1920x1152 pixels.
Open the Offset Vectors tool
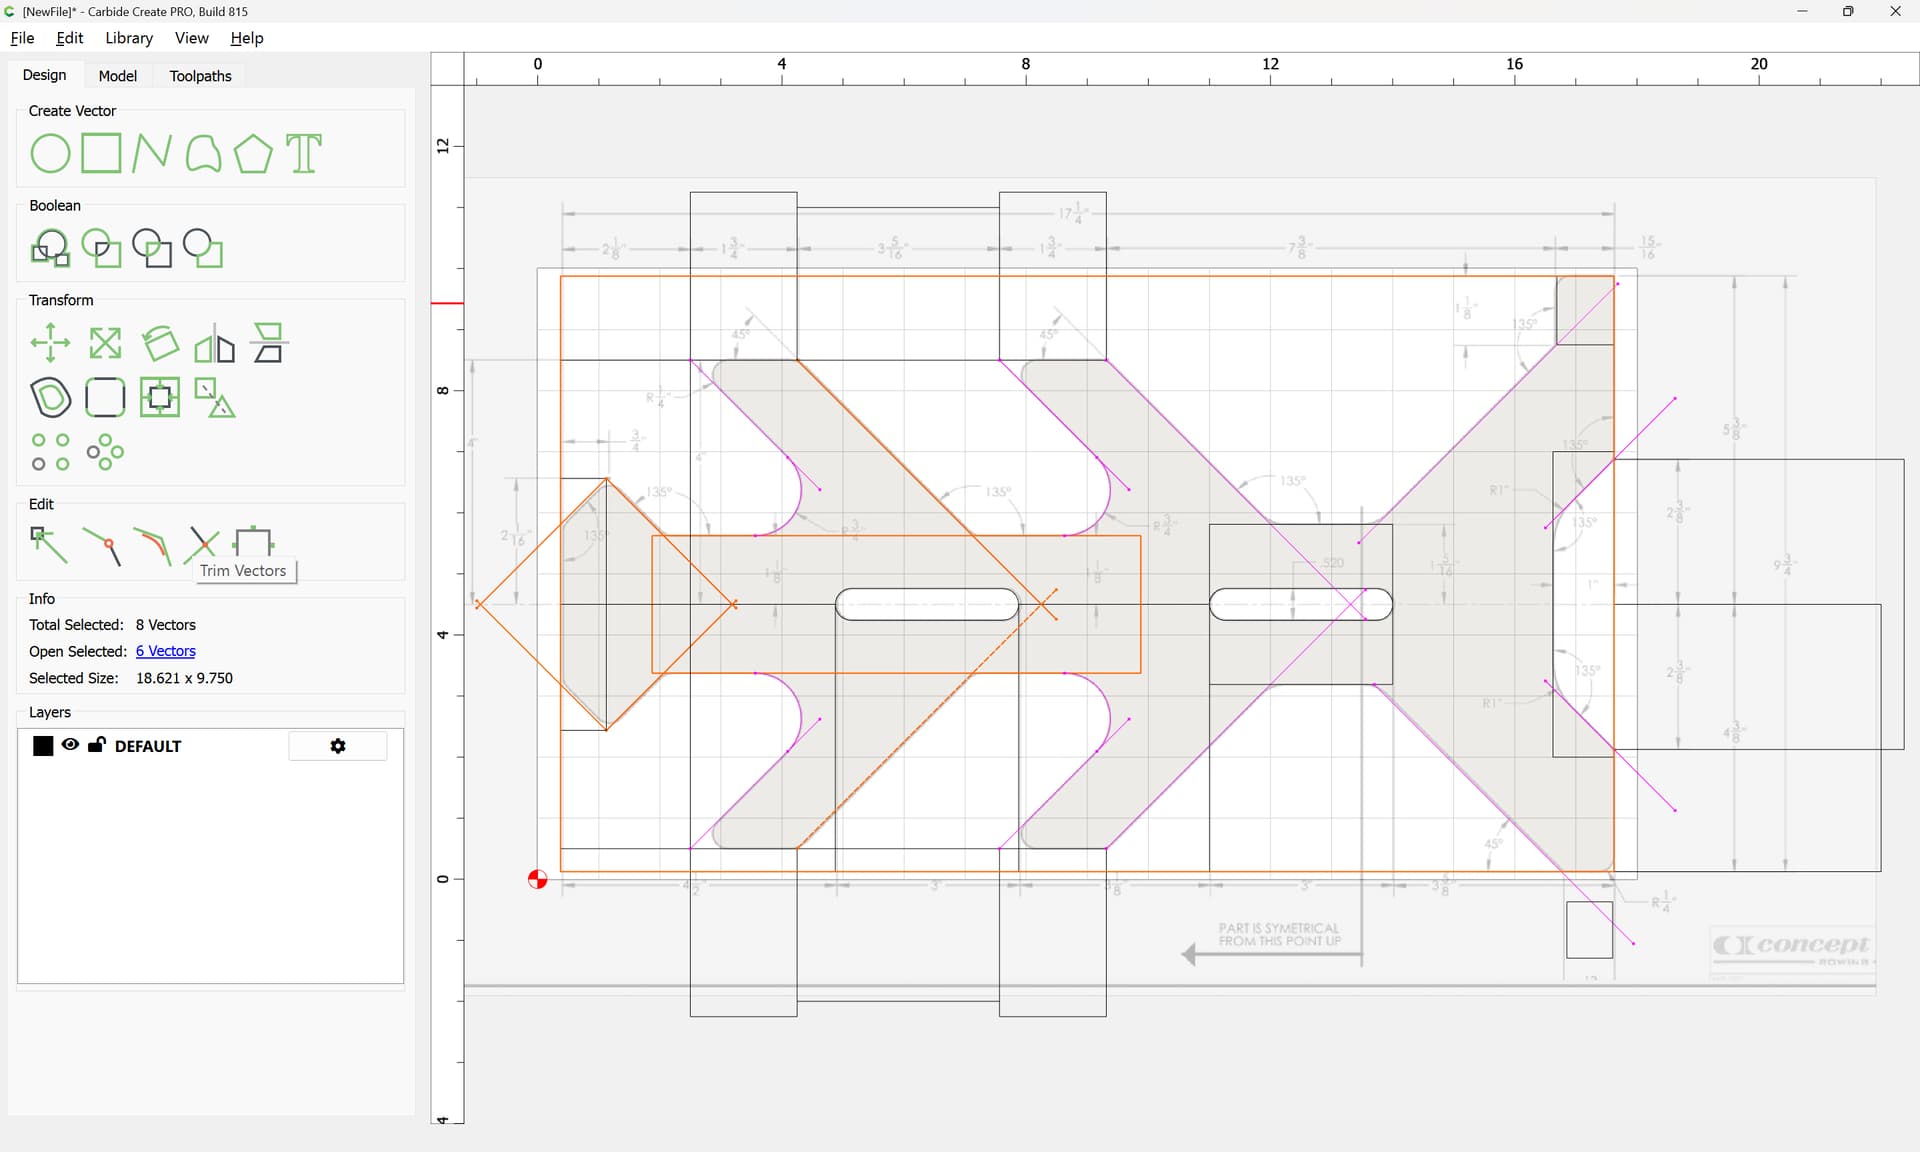click(x=50, y=397)
